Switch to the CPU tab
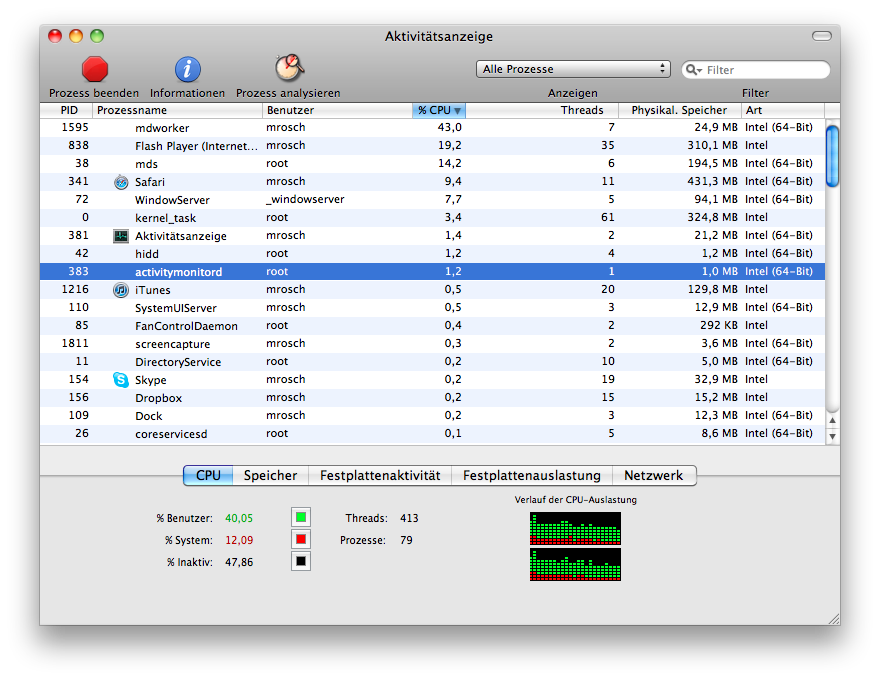This screenshot has width=880, height=680. [x=208, y=475]
